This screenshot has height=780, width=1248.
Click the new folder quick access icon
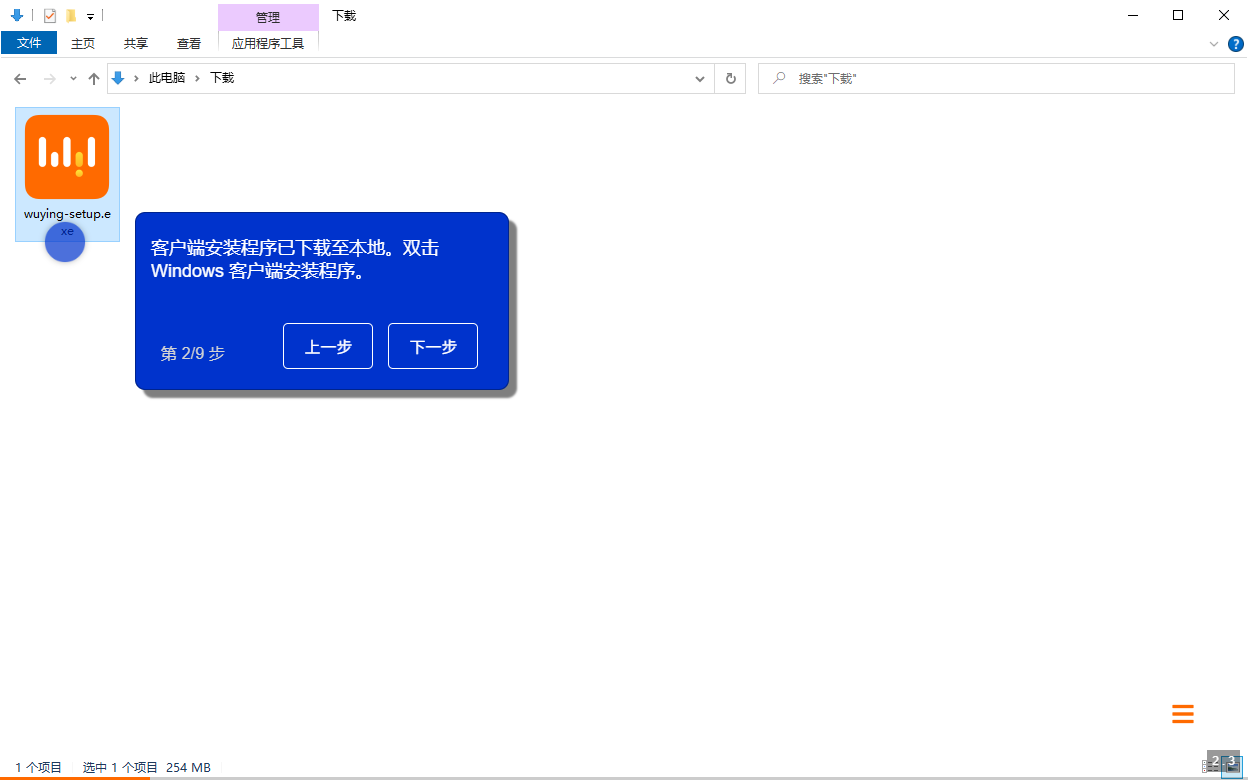click(71, 16)
